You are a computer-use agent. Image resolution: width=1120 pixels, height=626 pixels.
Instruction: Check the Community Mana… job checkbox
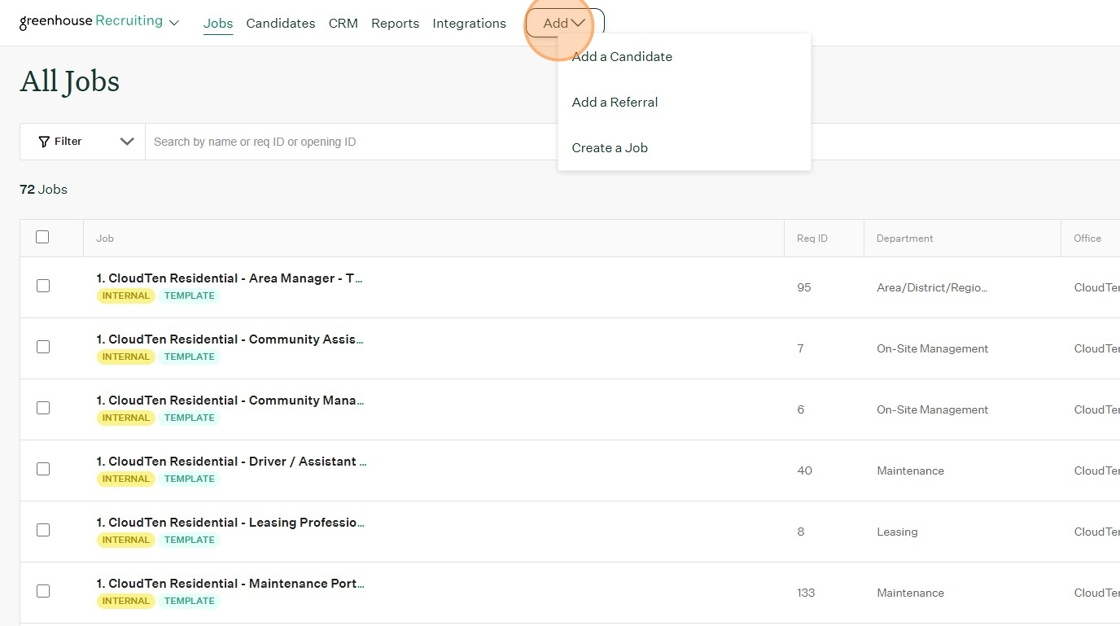pos(43,407)
